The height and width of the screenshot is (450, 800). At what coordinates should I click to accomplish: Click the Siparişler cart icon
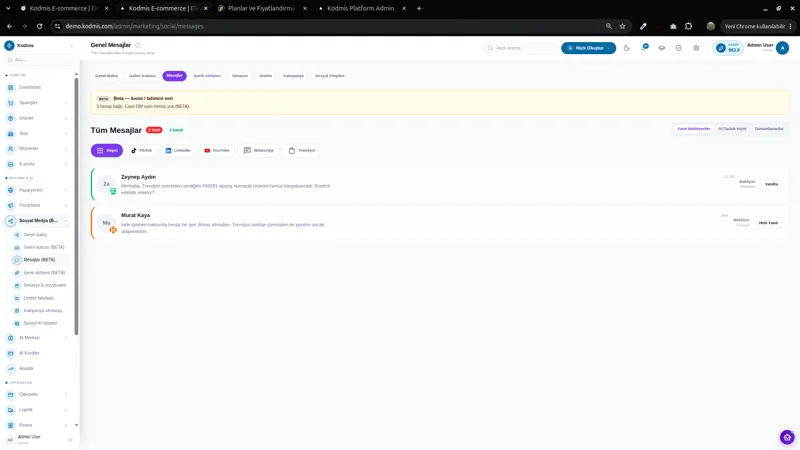[x=11, y=103]
